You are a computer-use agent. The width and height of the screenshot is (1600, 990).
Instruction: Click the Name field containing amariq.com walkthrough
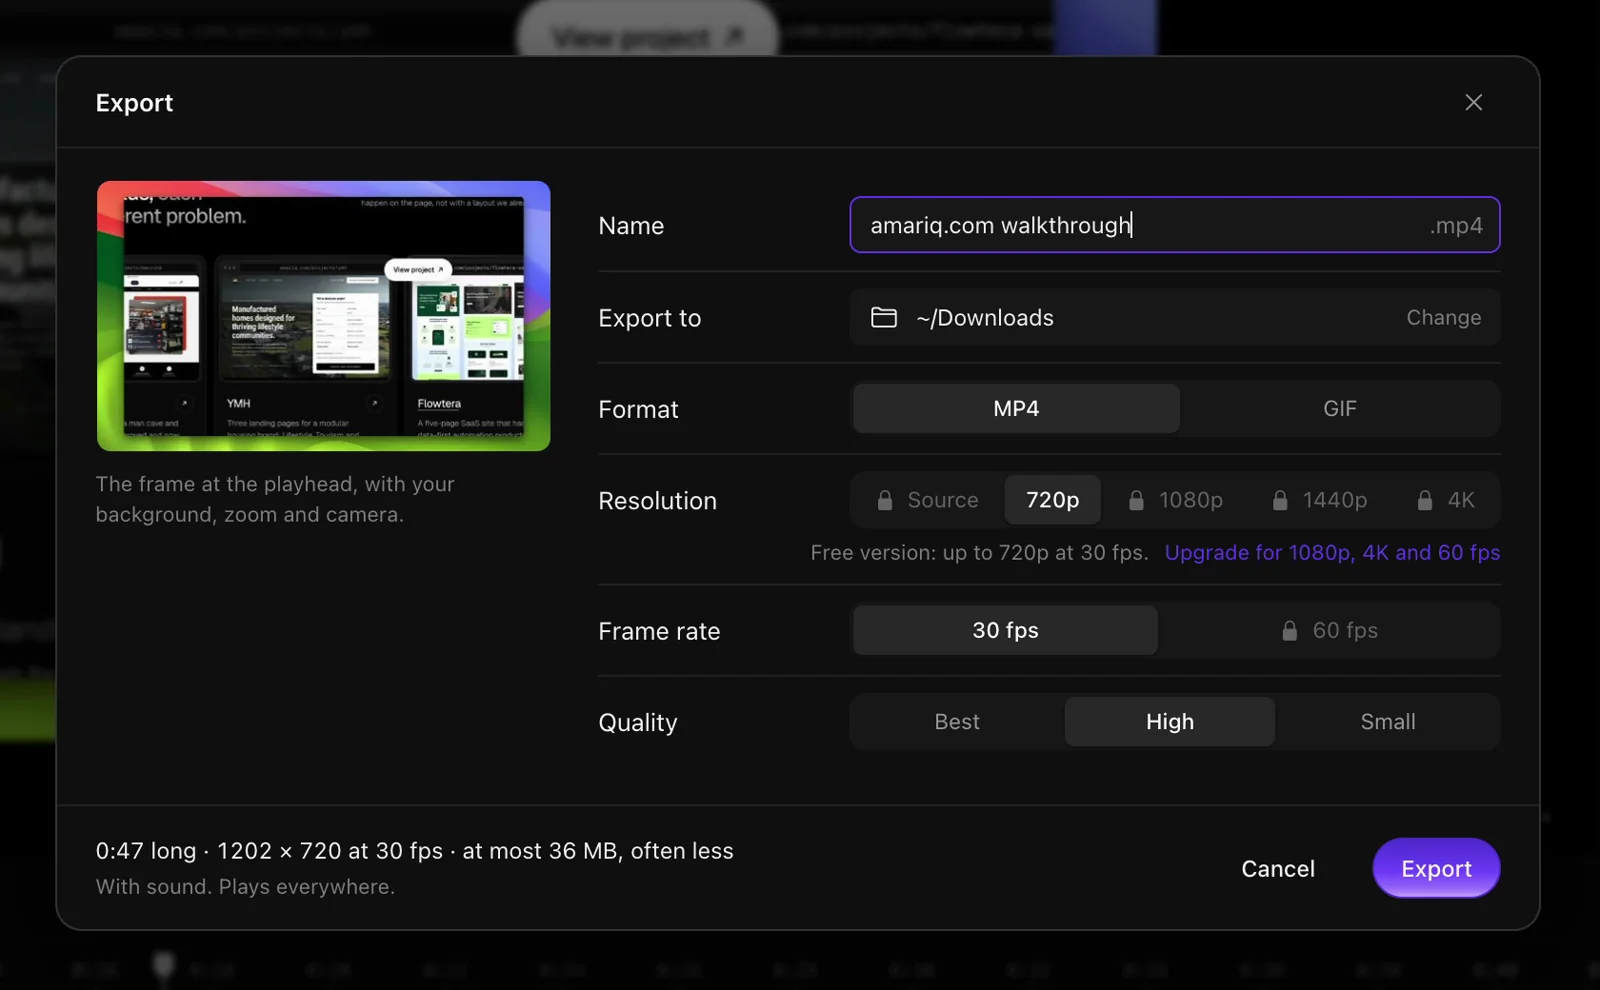click(1174, 225)
